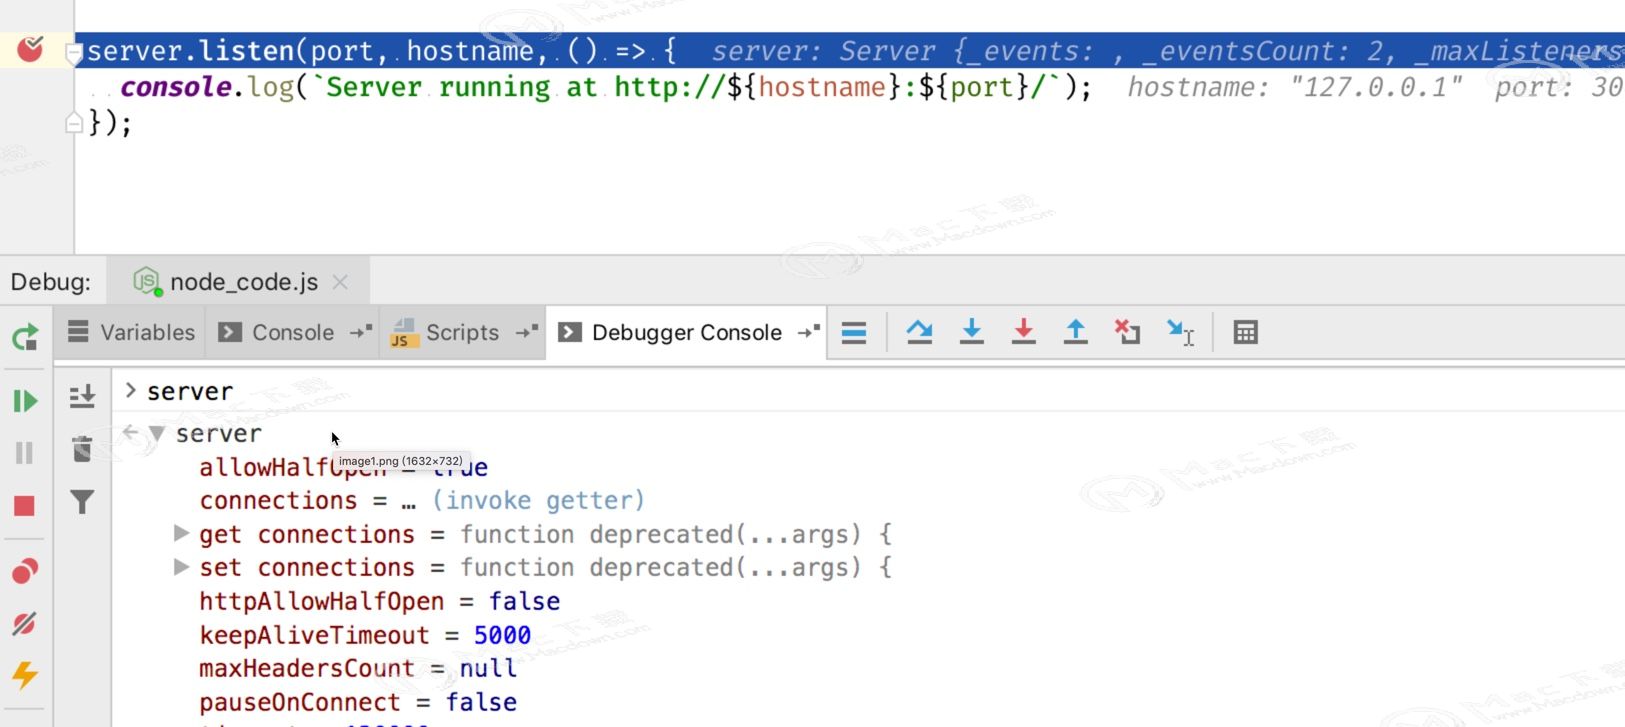The width and height of the screenshot is (1625, 727).
Task: Open the Console tab
Action: 277,333
